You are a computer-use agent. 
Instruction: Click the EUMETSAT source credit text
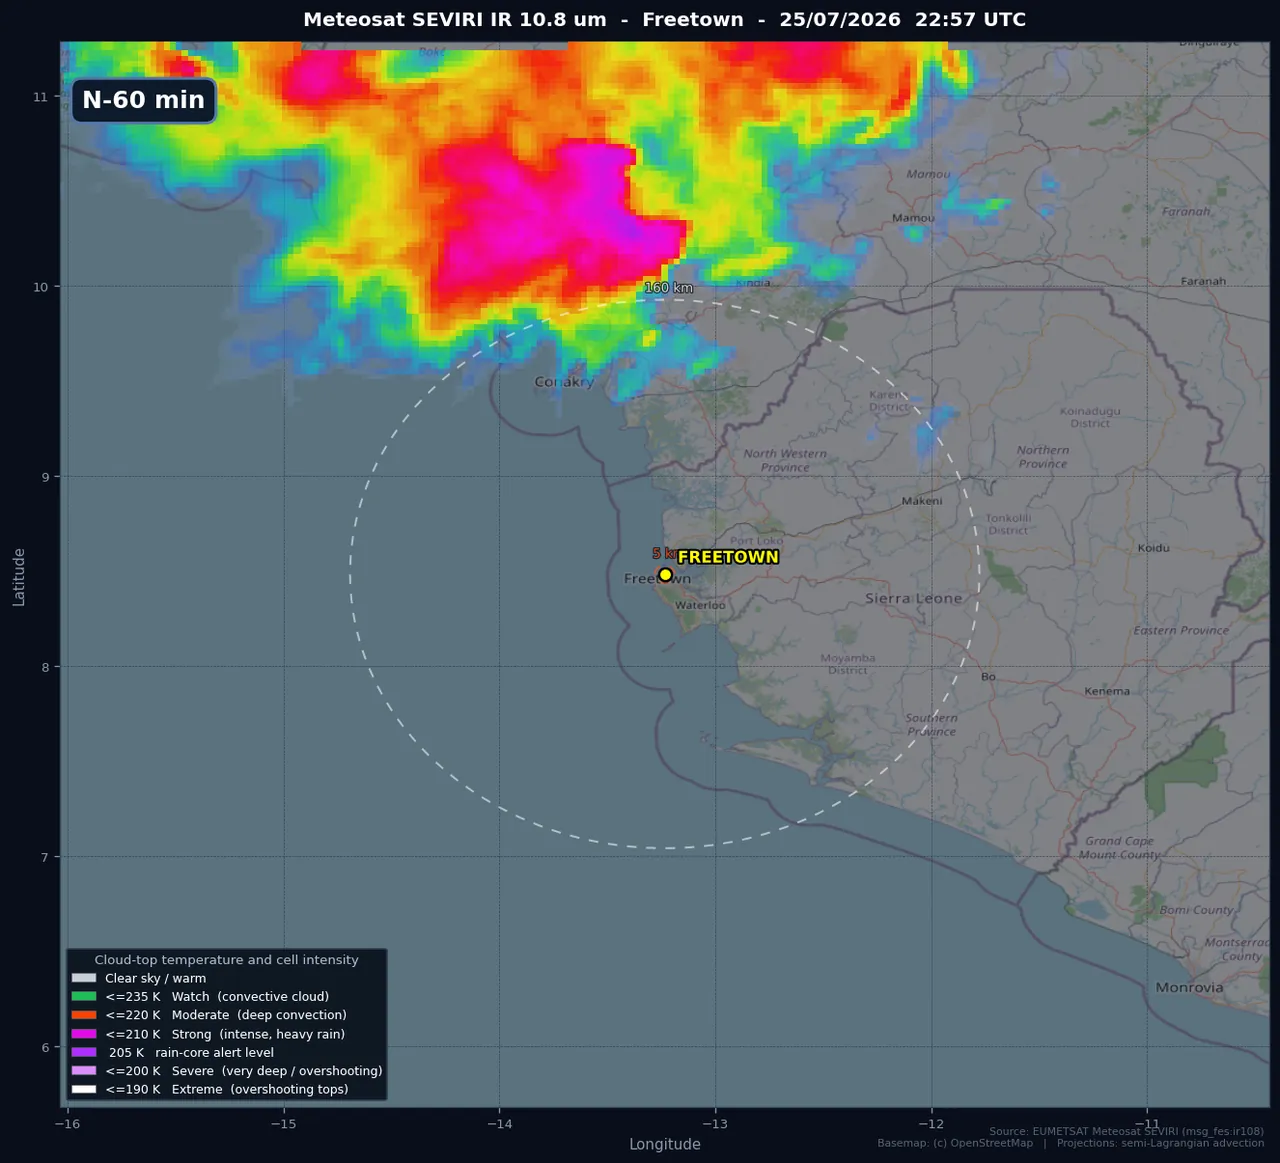(1126, 1132)
